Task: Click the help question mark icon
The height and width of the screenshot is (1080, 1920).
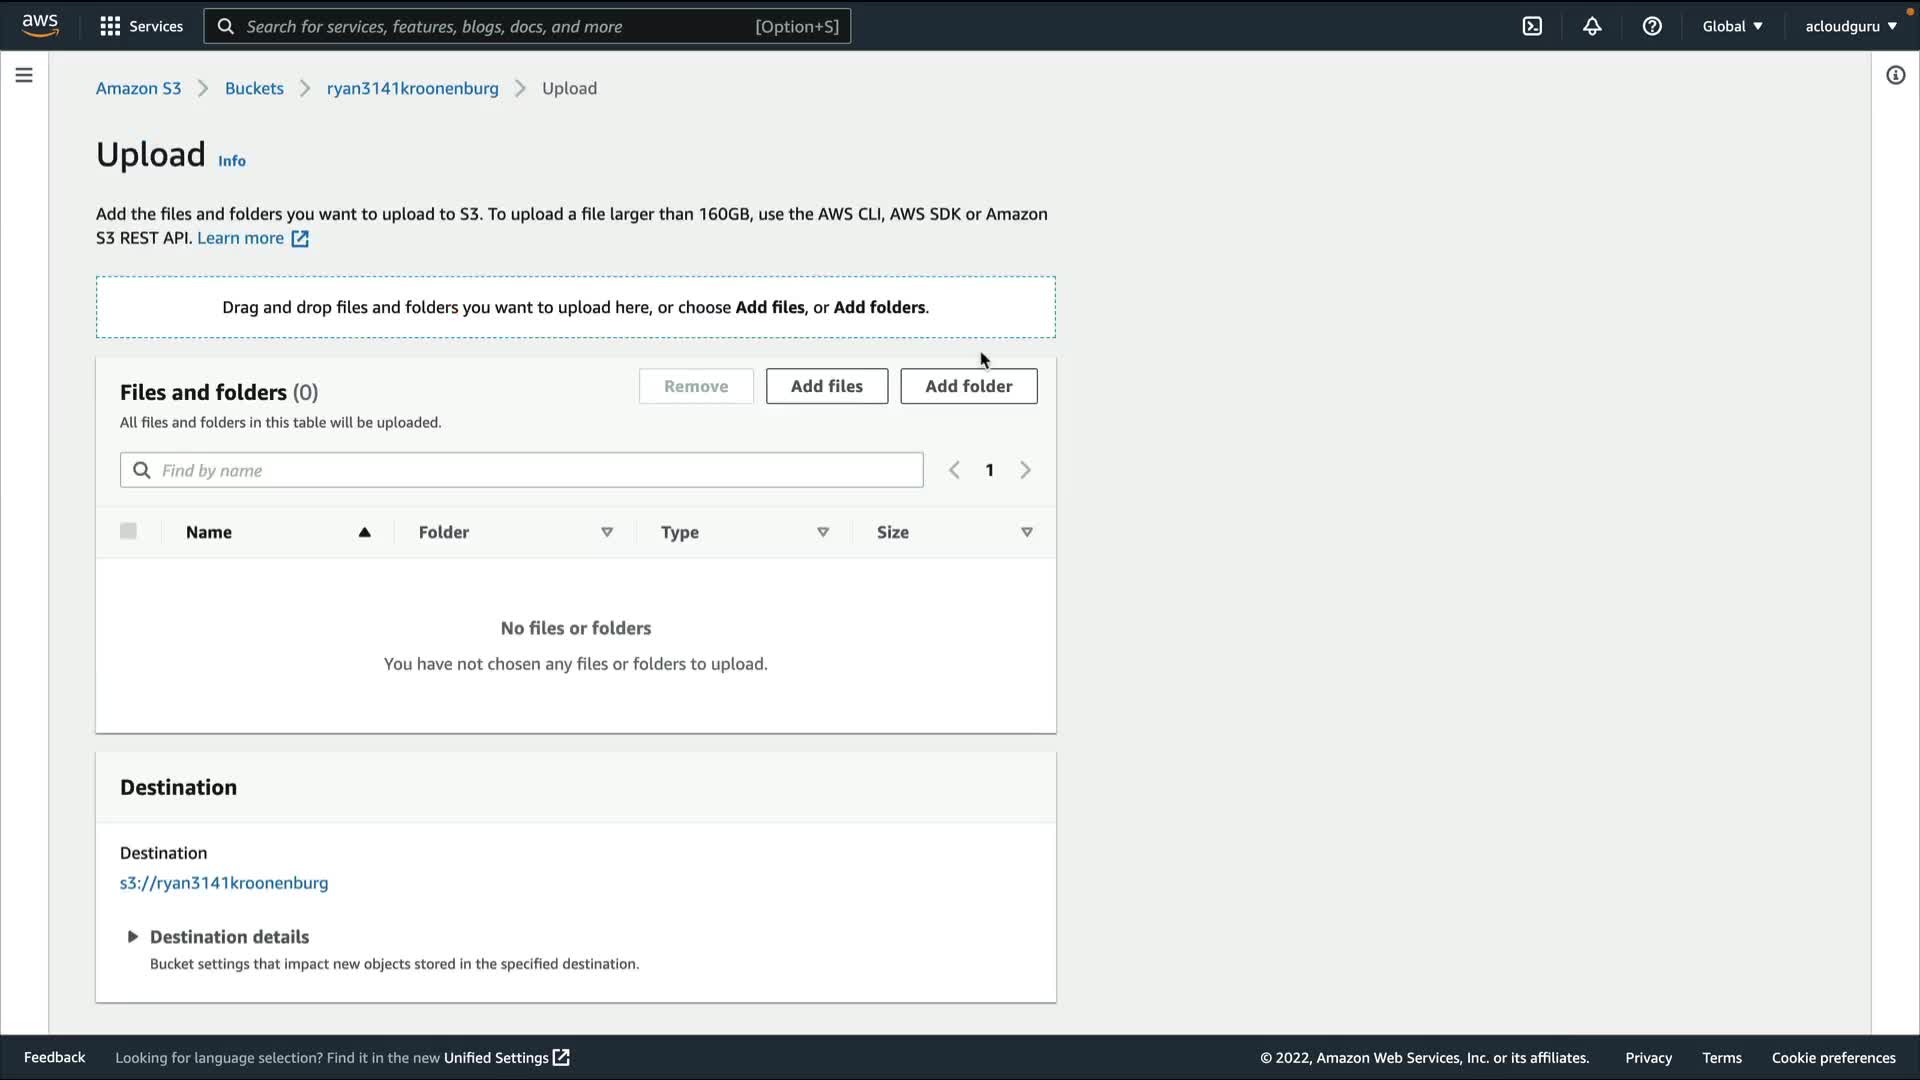Action: [x=1652, y=26]
